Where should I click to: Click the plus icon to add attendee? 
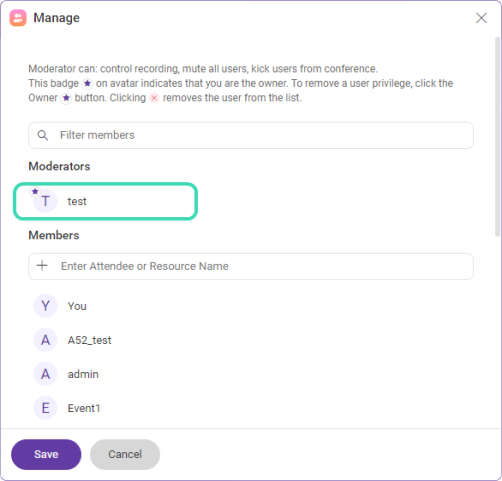coord(42,266)
